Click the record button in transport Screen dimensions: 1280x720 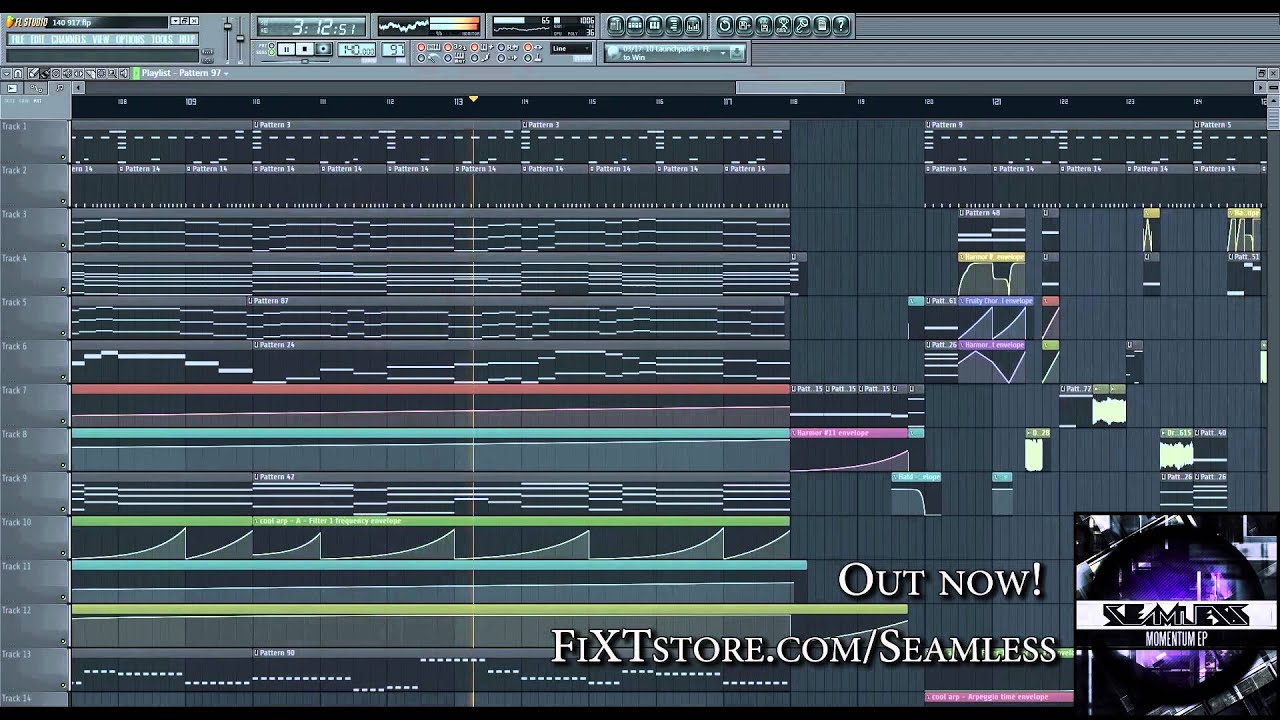point(324,49)
